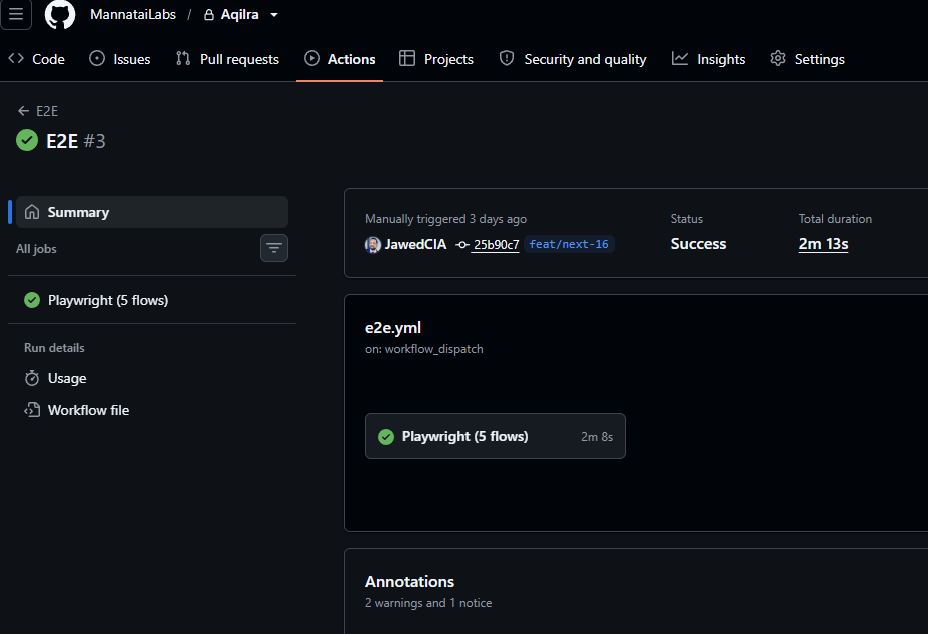Viewport: 928px width, 634px height.
Task: Click the 2m 8s job duration
Action: 597,437
